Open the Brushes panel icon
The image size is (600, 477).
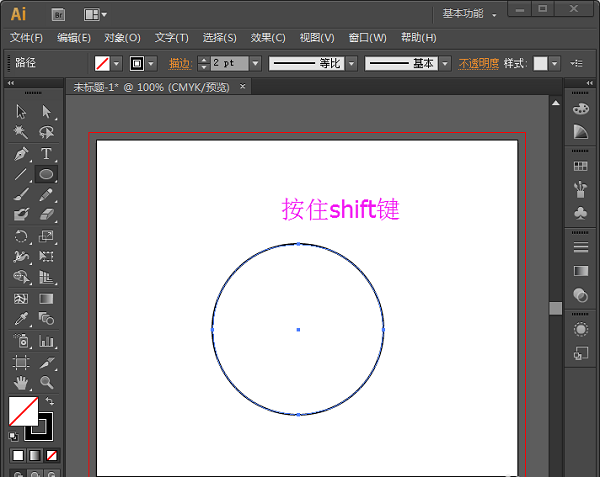coord(581,188)
